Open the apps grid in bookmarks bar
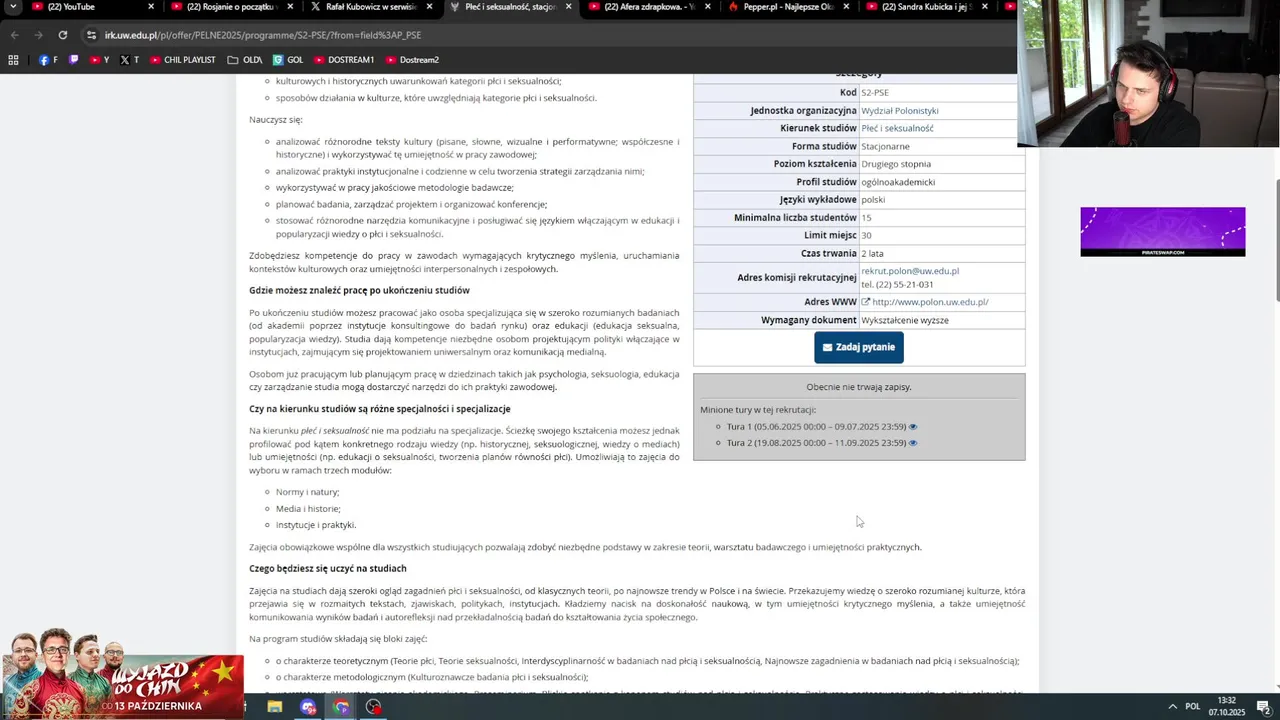The width and height of the screenshot is (1280, 720). [x=13, y=60]
